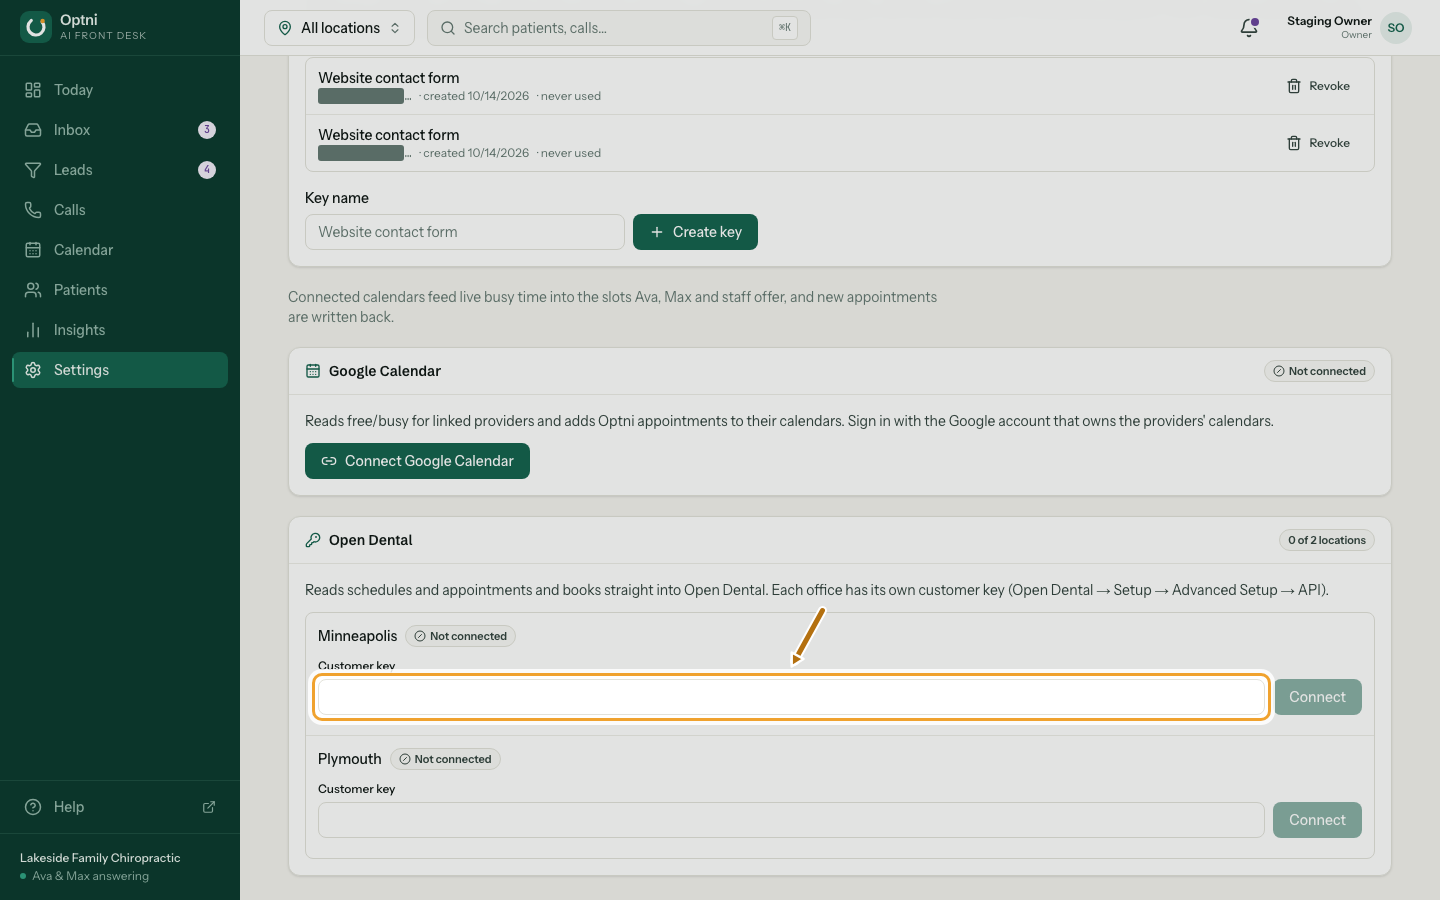This screenshot has width=1440, height=900.
Task: Click the Help external link icon
Action: (x=209, y=807)
